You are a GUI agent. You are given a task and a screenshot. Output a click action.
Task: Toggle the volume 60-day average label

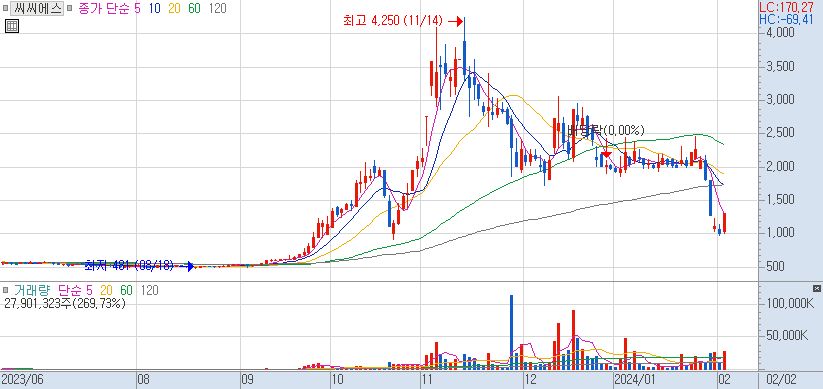tap(126, 290)
